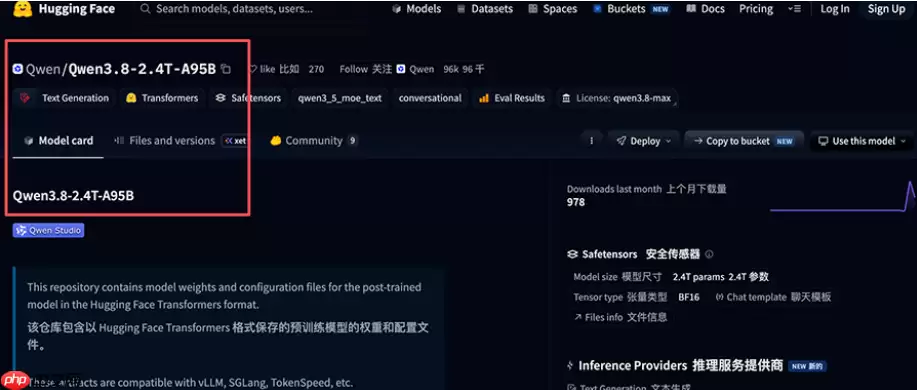Click the Safetensors tag icon

tap(220, 98)
